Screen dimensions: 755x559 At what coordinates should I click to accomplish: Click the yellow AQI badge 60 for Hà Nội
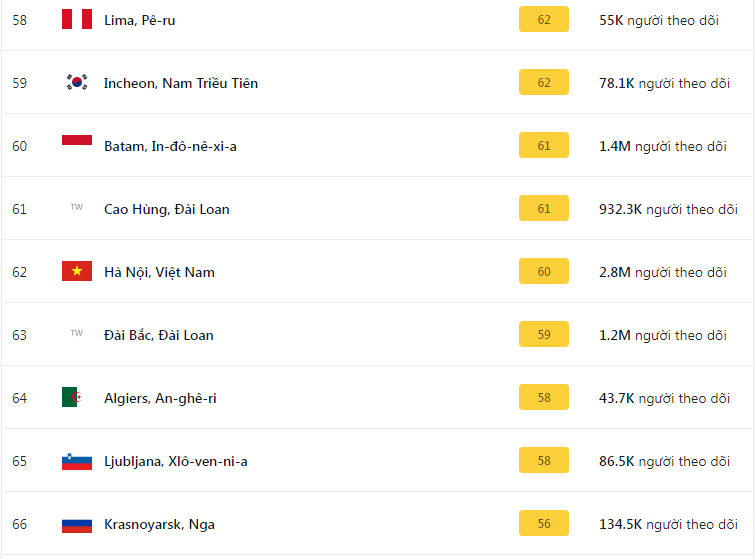(x=544, y=272)
